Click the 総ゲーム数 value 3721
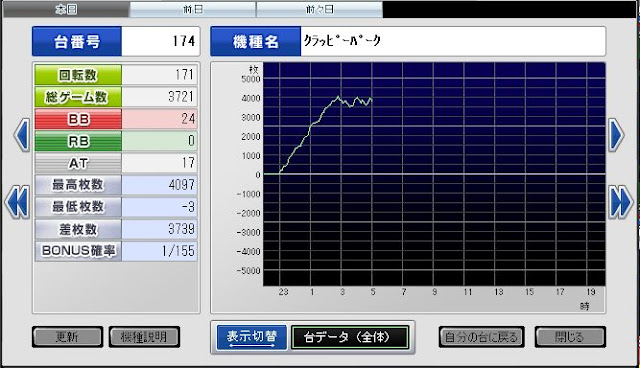 pos(160,97)
